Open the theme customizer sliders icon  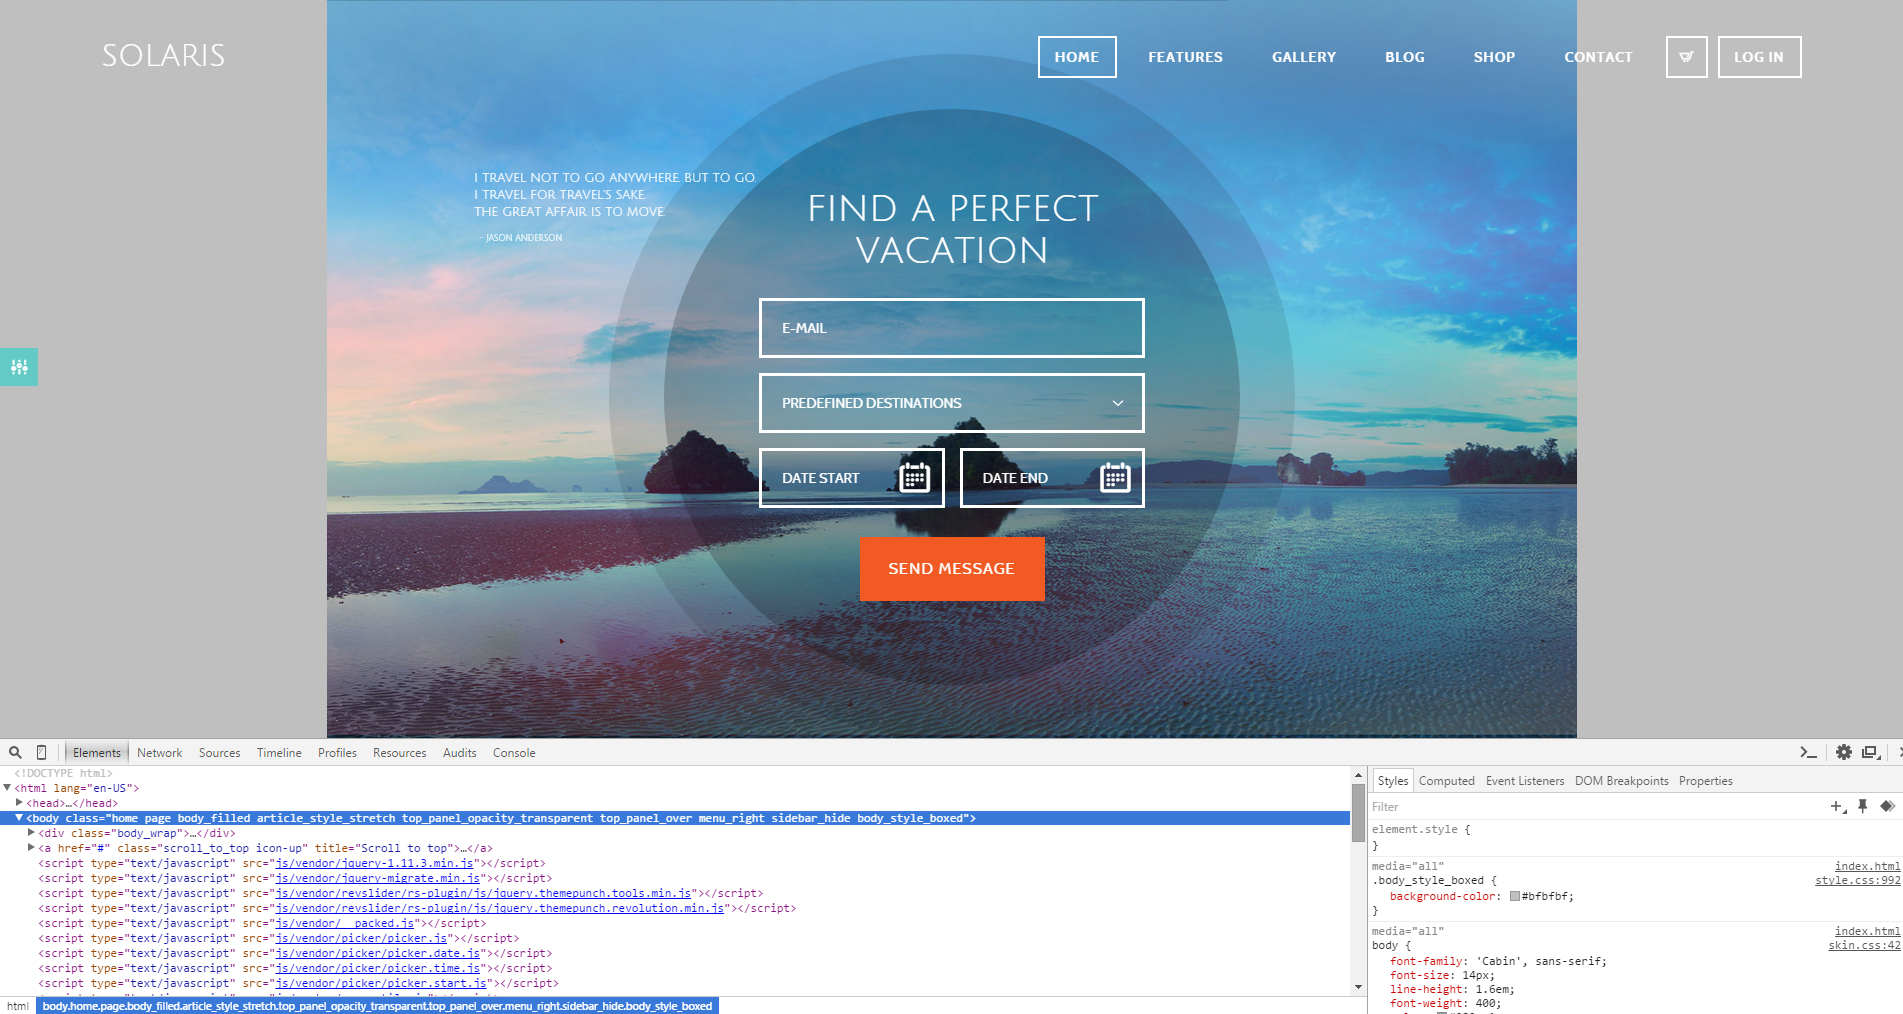point(19,367)
